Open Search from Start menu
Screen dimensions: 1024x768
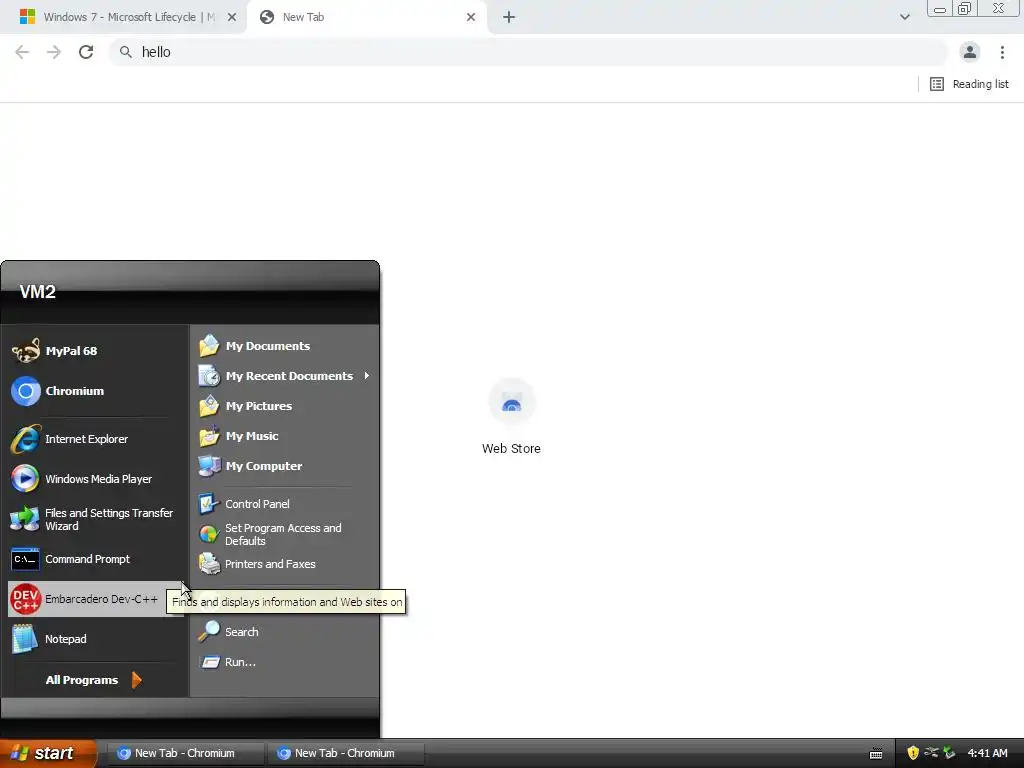284,632
